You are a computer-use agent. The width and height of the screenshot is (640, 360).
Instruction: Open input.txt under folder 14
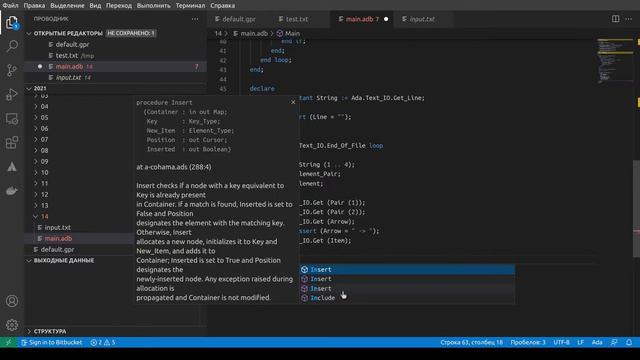click(58, 228)
